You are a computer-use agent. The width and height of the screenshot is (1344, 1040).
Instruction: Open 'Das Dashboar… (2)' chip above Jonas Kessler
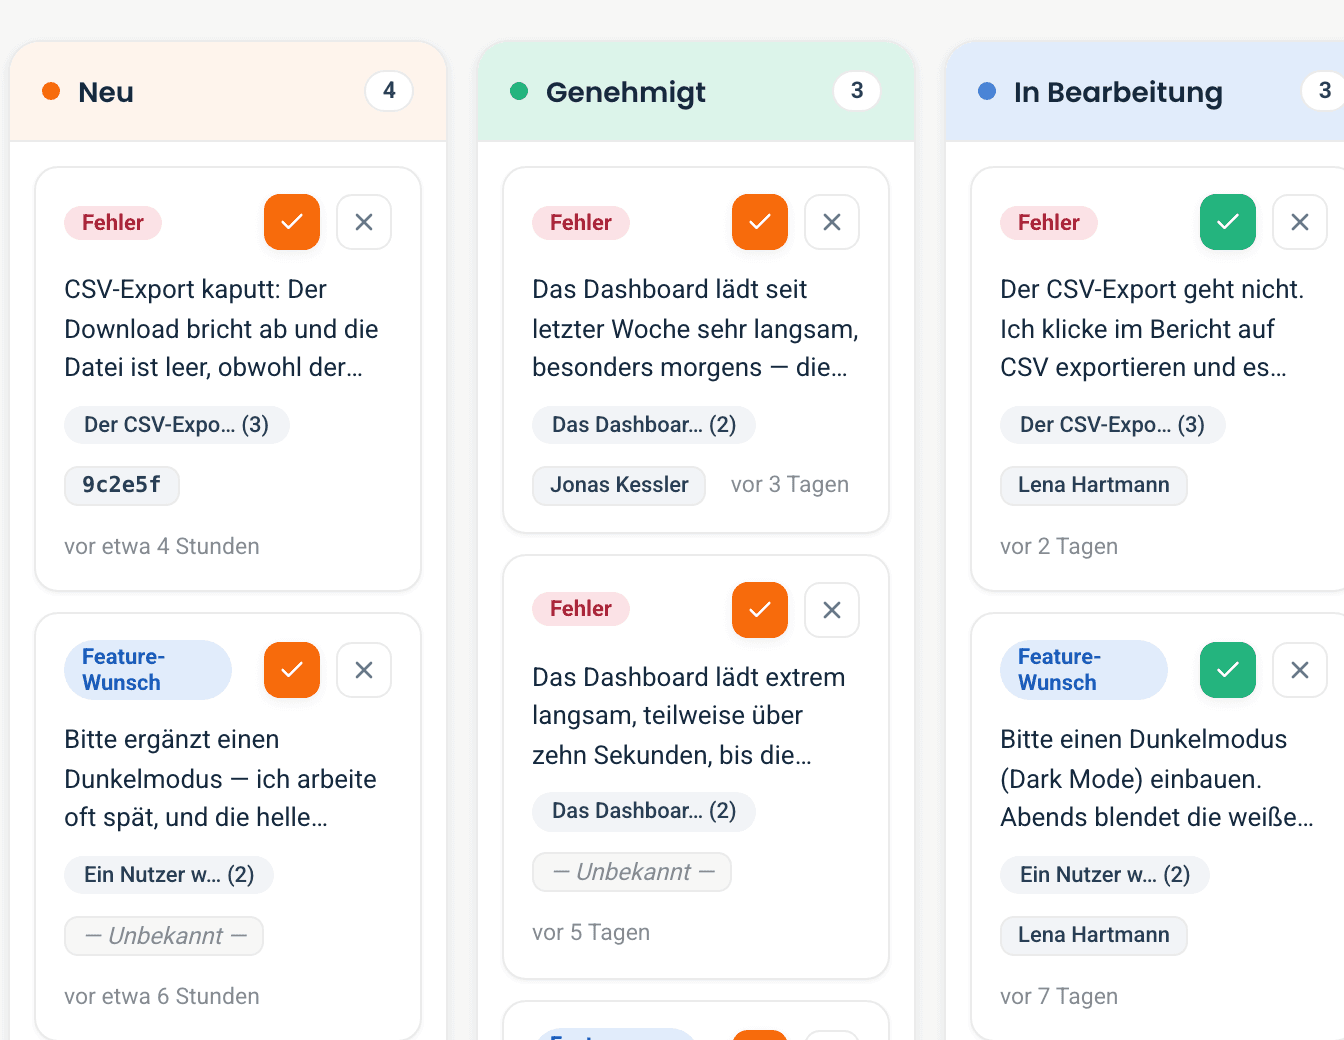644,425
